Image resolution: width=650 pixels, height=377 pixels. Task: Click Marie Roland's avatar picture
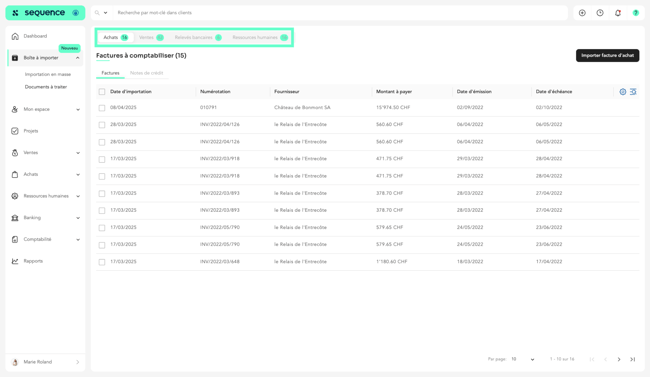[x=15, y=362]
